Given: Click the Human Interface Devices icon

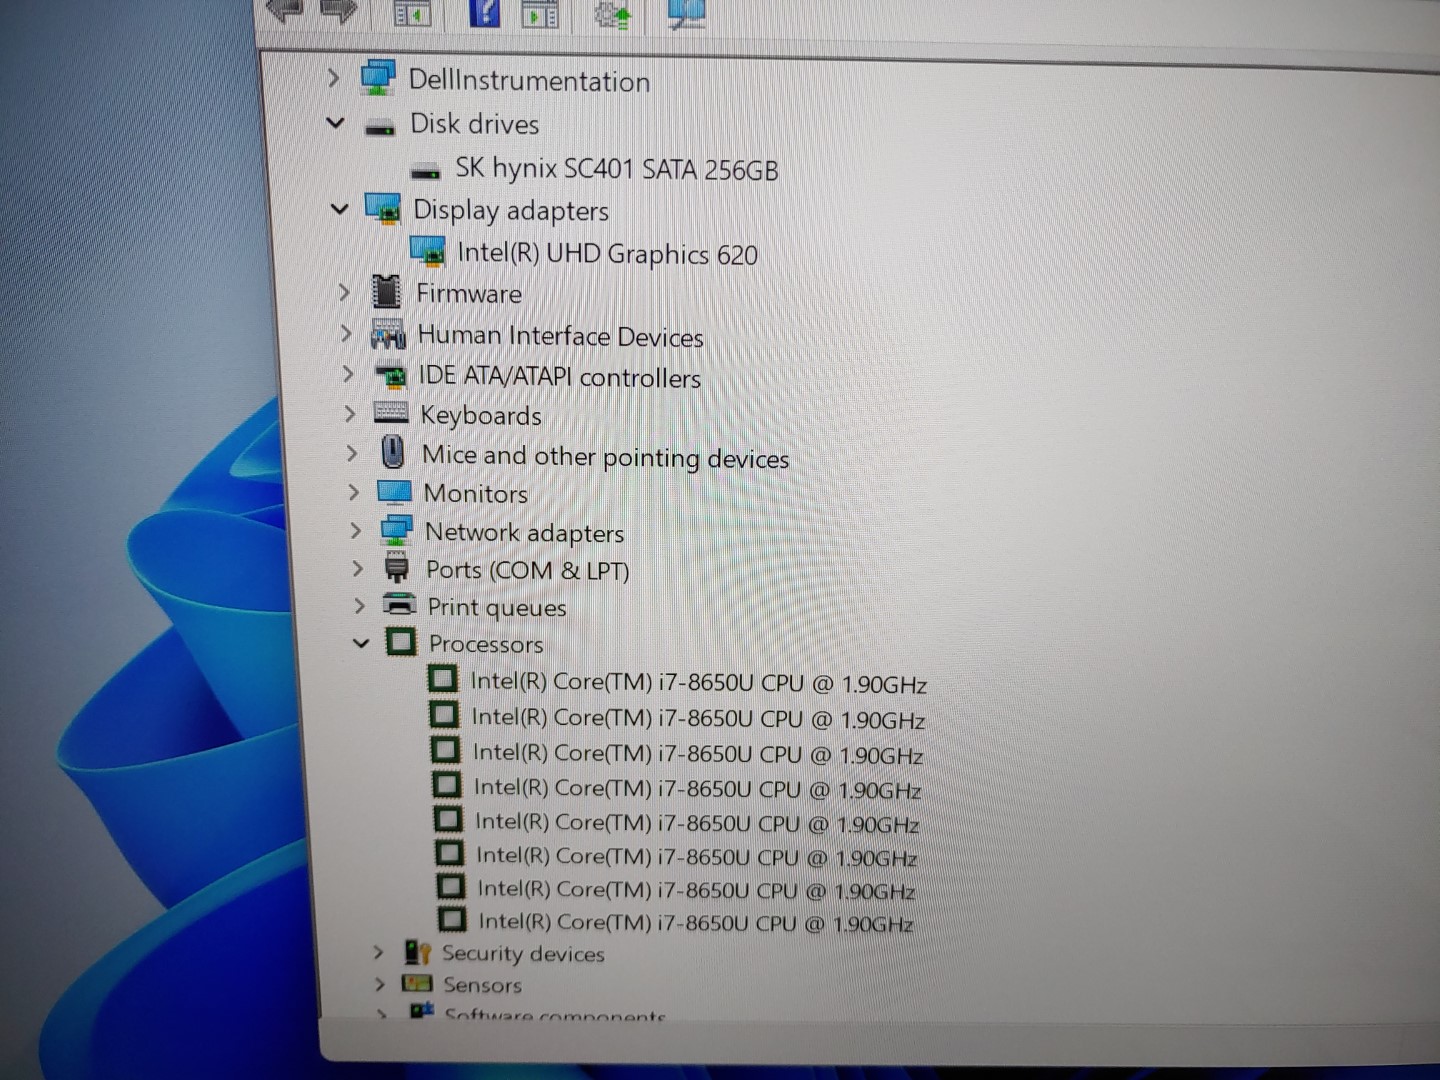Looking at the screenshot, I should click(x=388, y=334).
